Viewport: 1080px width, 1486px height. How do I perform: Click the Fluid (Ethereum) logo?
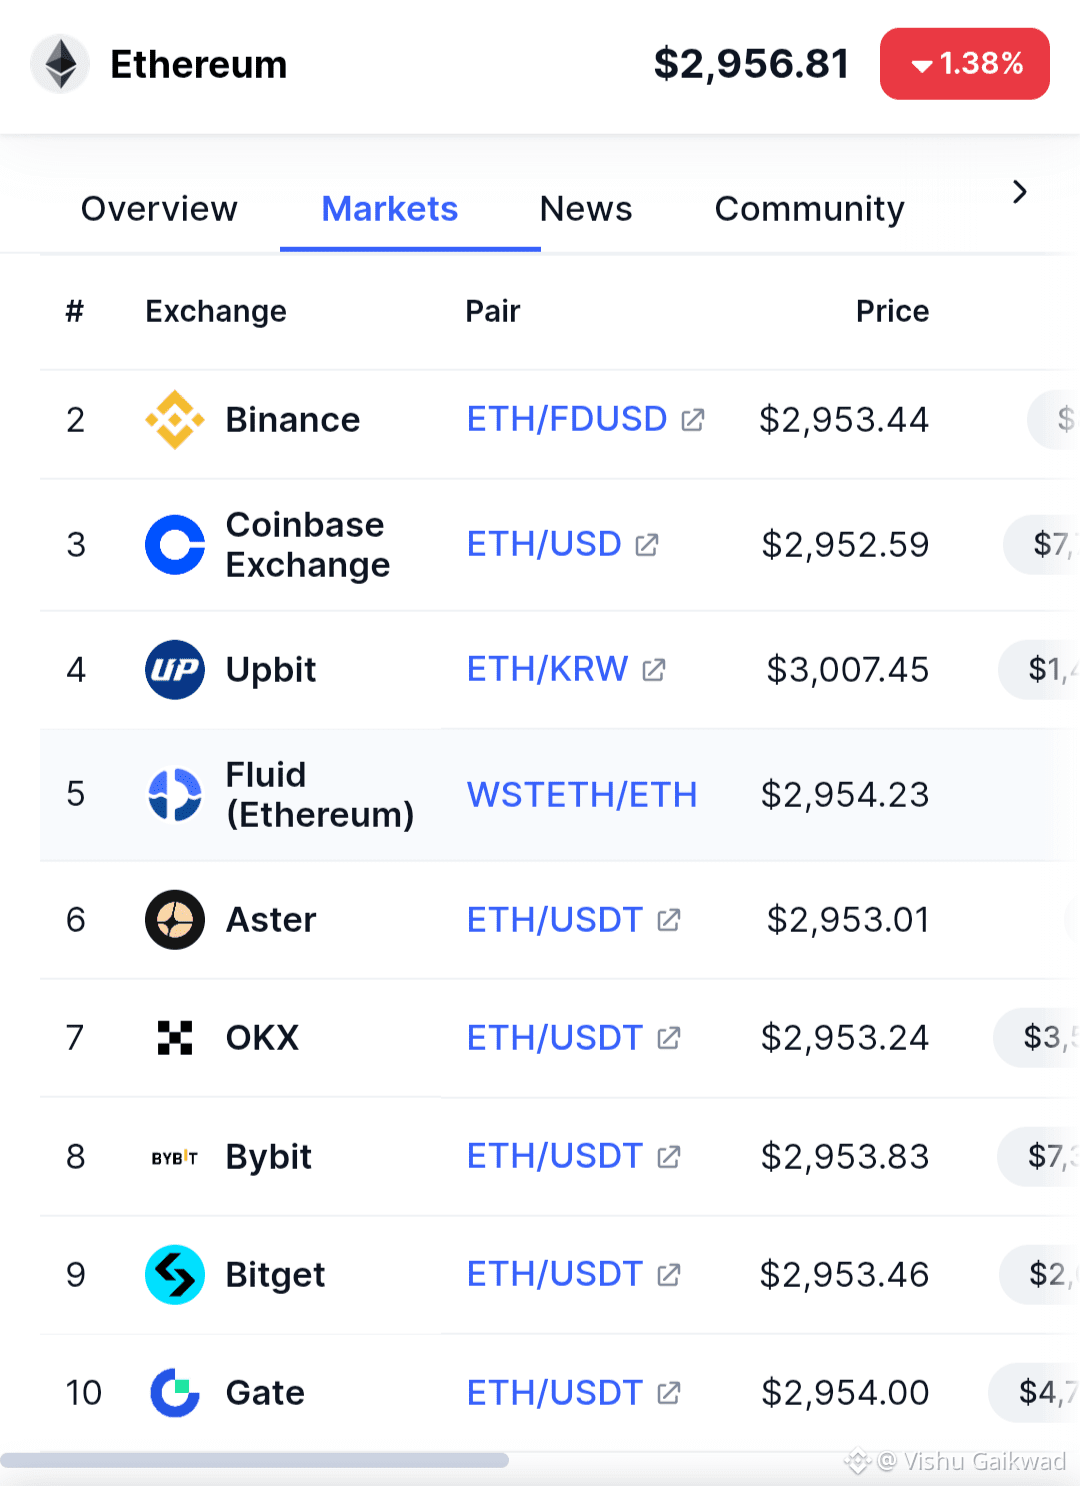175,795
